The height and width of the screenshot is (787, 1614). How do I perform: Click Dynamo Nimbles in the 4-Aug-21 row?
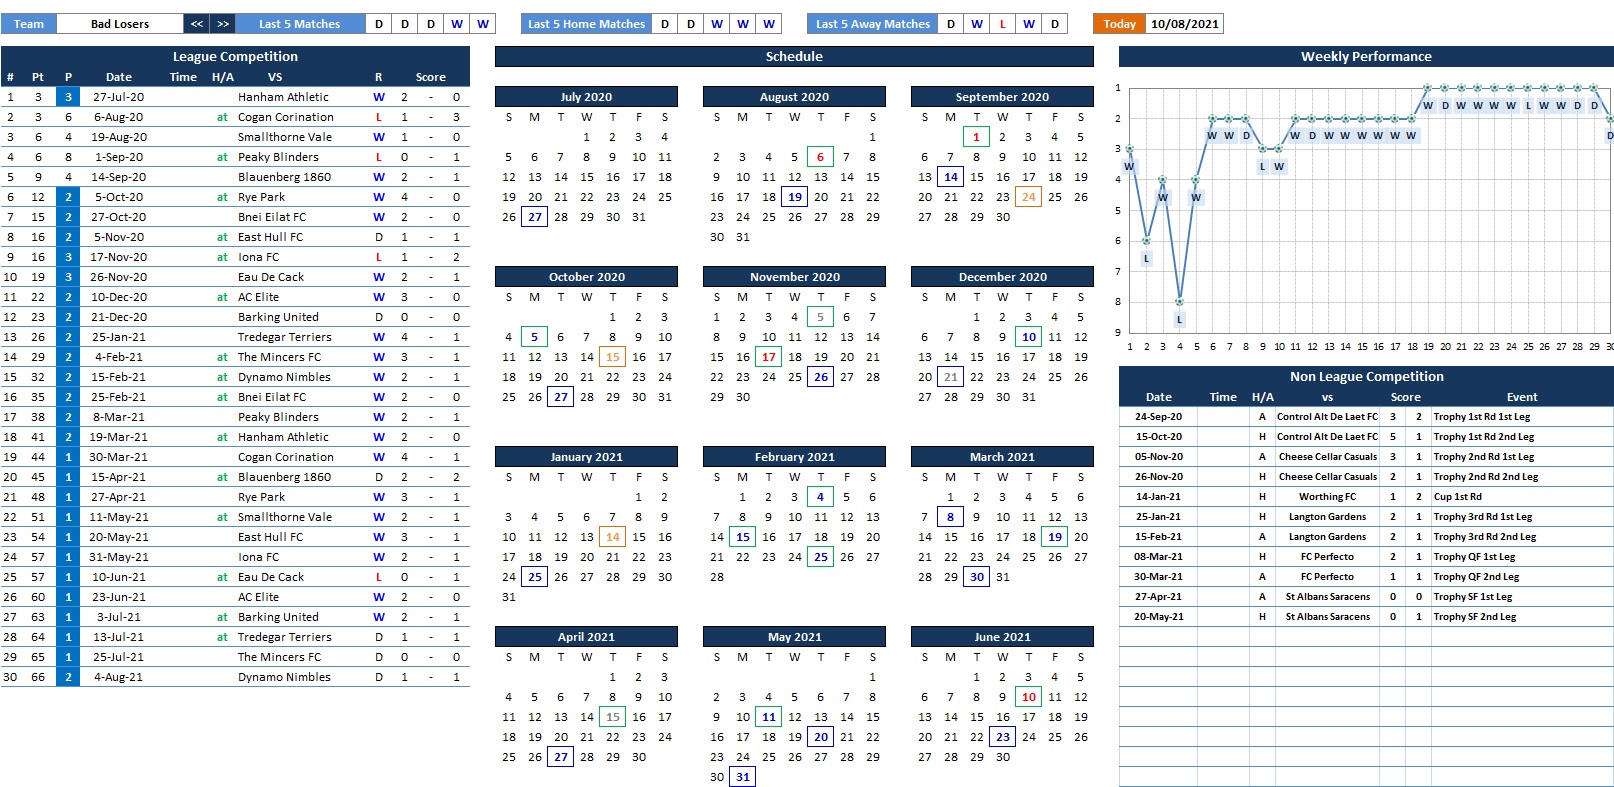pyautogui.click(x=284, y=677)
